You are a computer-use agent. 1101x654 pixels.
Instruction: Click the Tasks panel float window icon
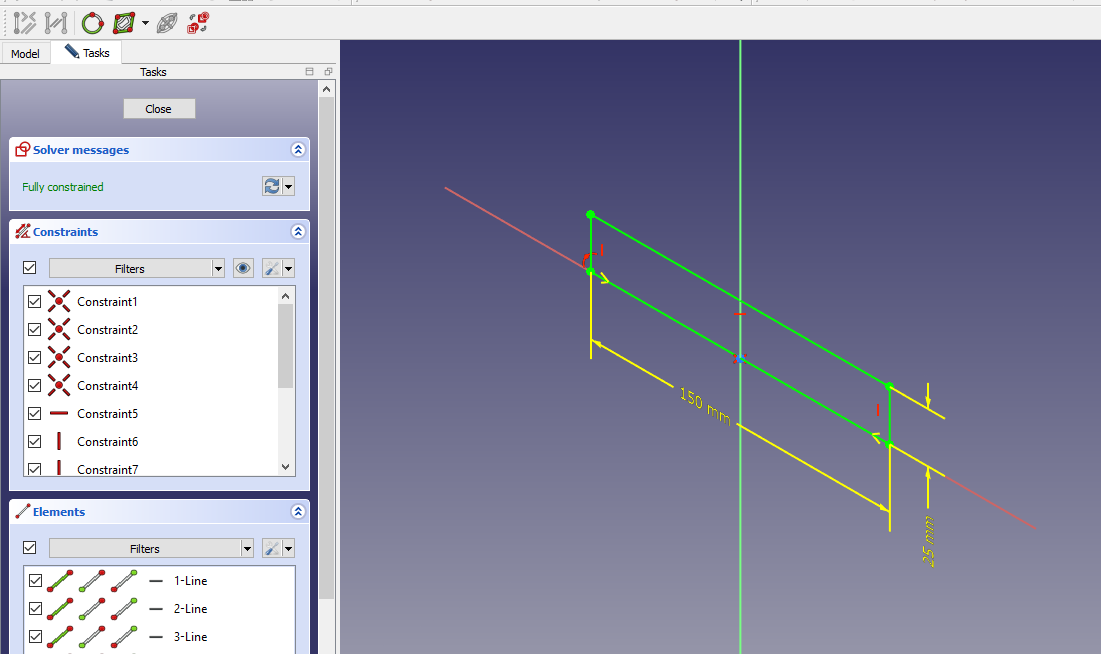pos(328,72)
